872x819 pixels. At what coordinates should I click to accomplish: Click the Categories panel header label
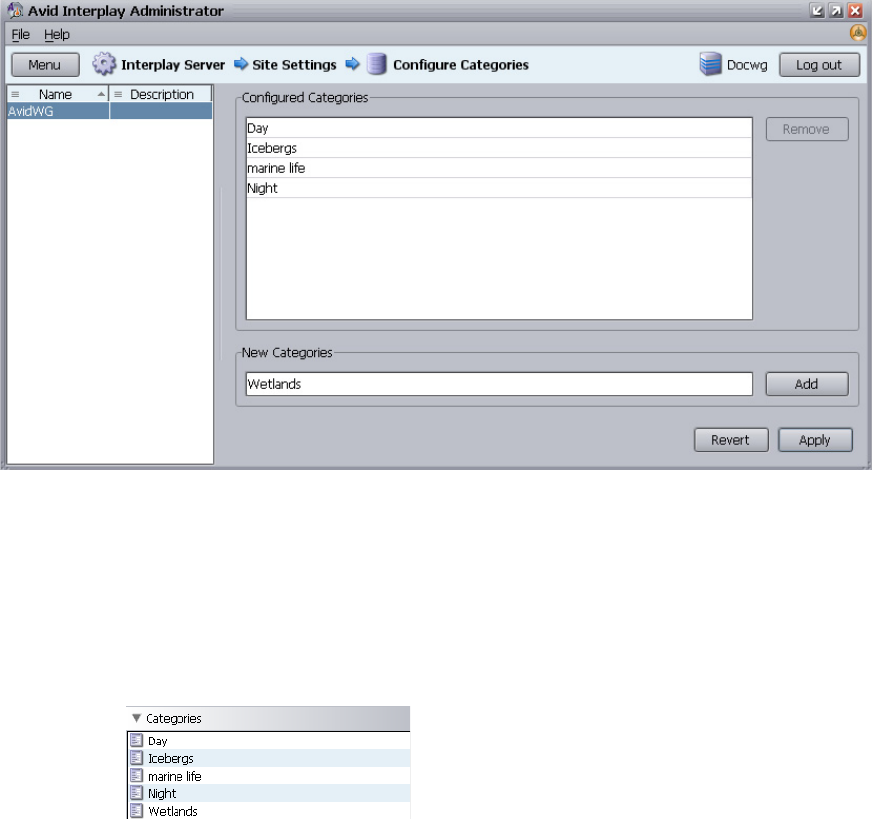click(174, 718)
